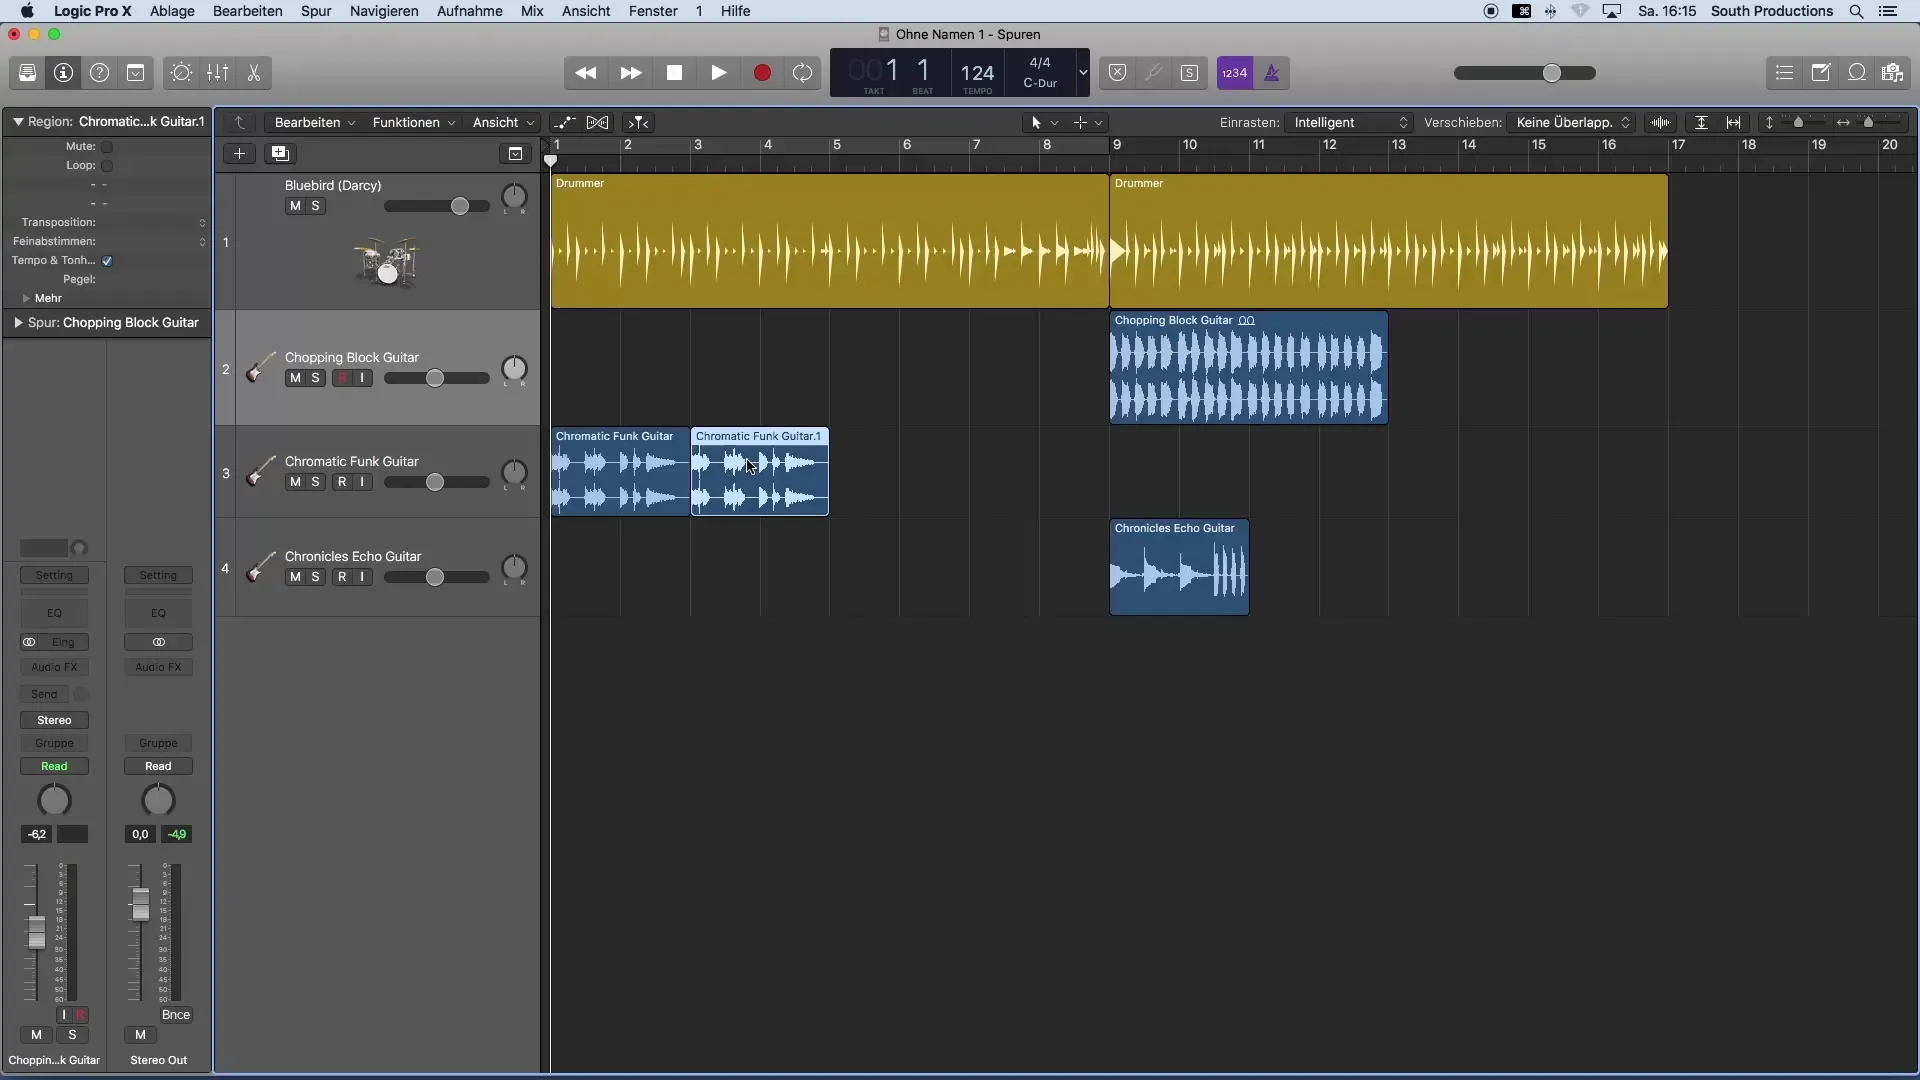Viewport: 1920px width, 1080px height.
Task: Open the Media Browser icon
Action: [x=1892, y=73]
